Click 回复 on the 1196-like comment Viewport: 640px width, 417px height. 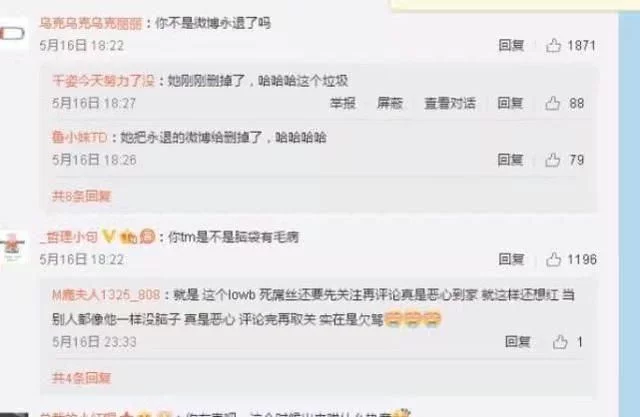[511, 259]
